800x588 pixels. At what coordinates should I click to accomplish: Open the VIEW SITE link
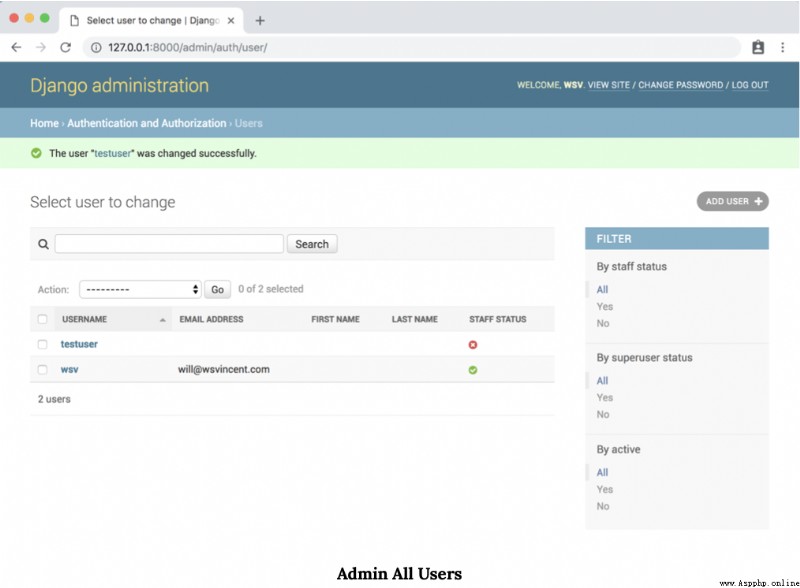point(609,85)
